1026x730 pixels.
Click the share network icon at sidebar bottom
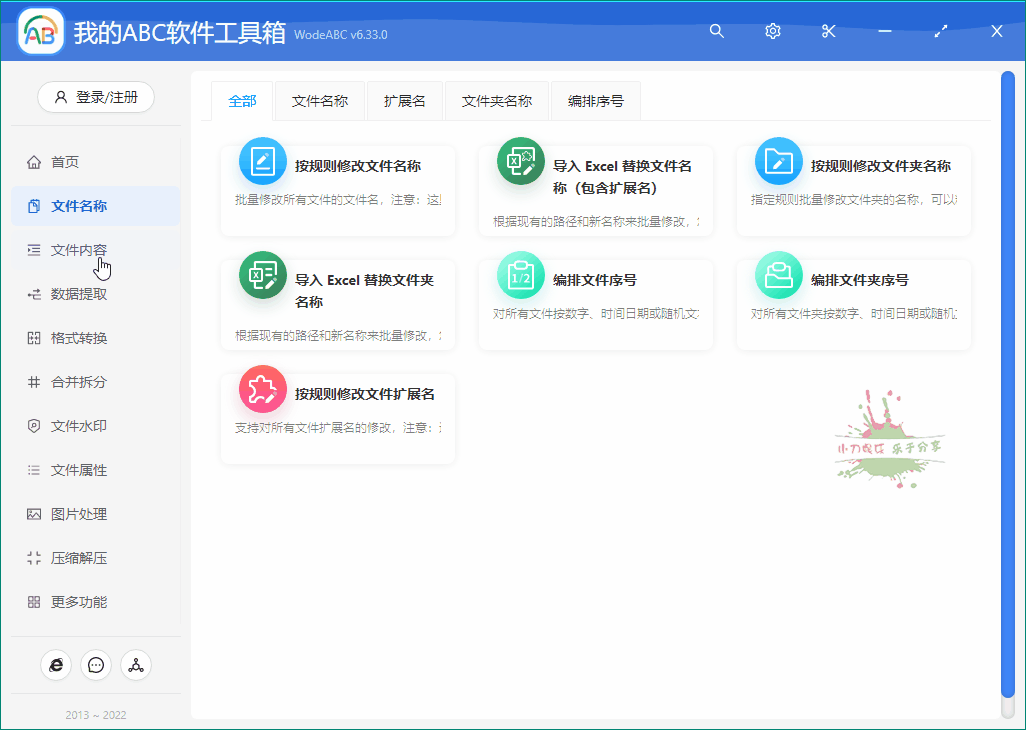click(x=136, y=665)
